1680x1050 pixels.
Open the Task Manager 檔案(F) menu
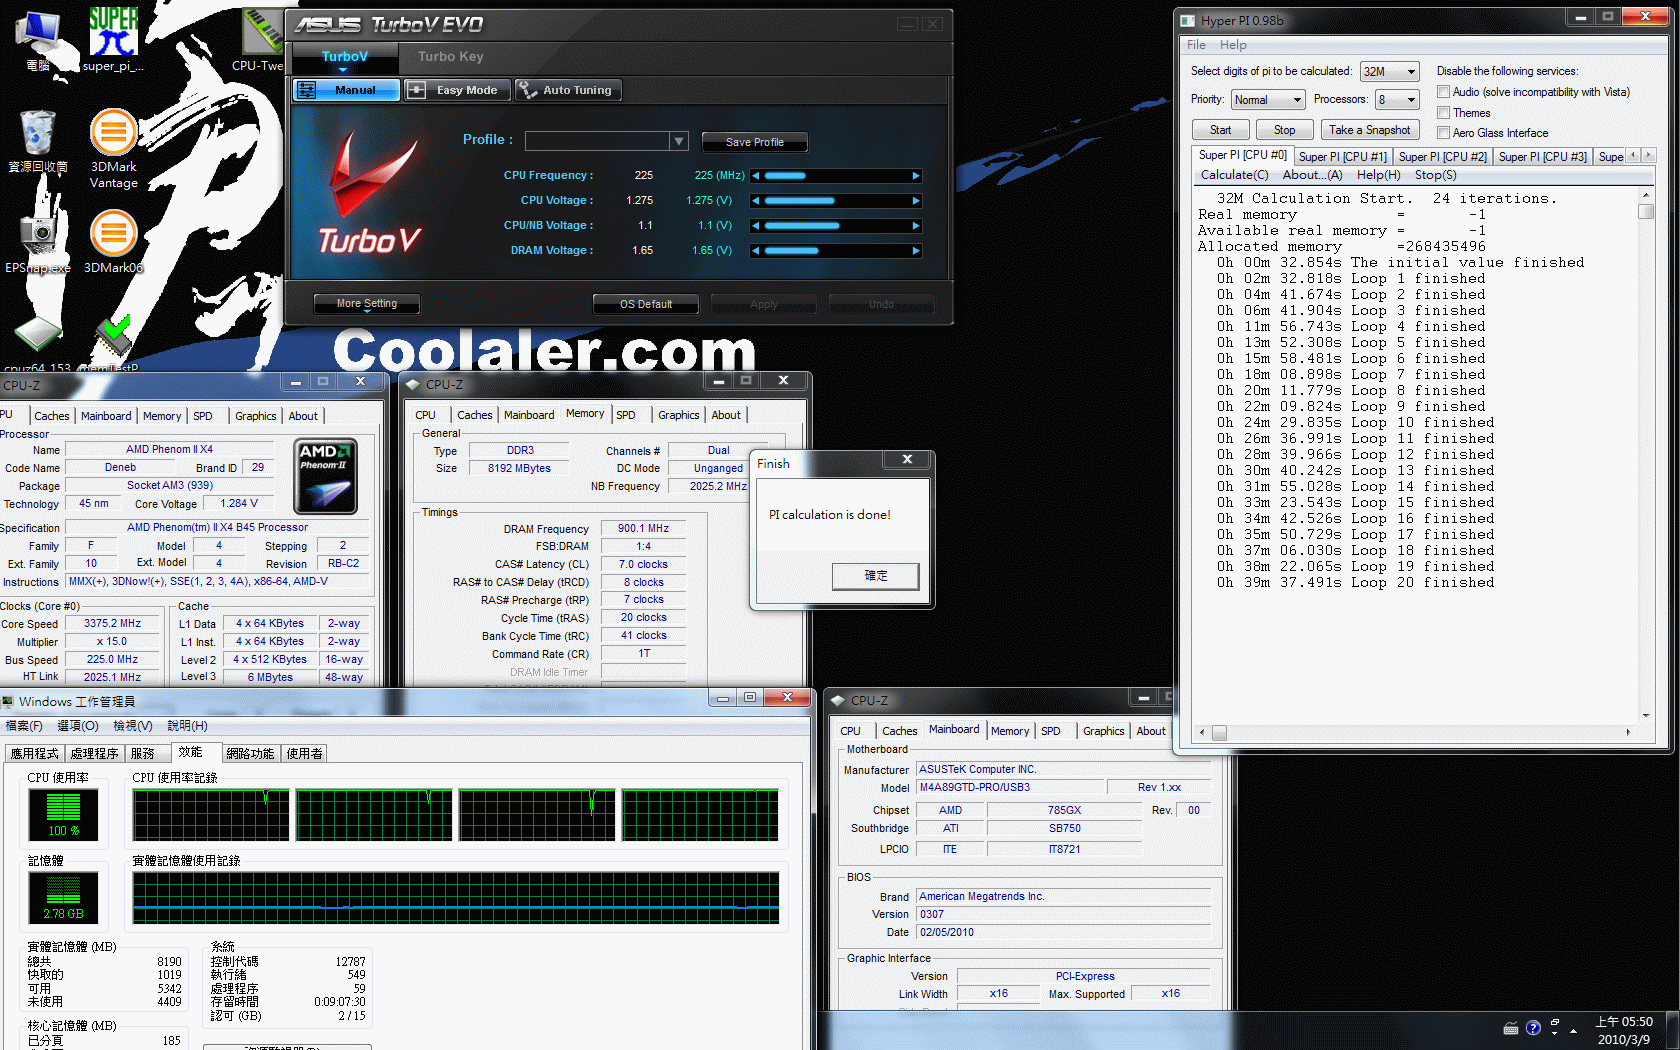click(x=24, y=726)
